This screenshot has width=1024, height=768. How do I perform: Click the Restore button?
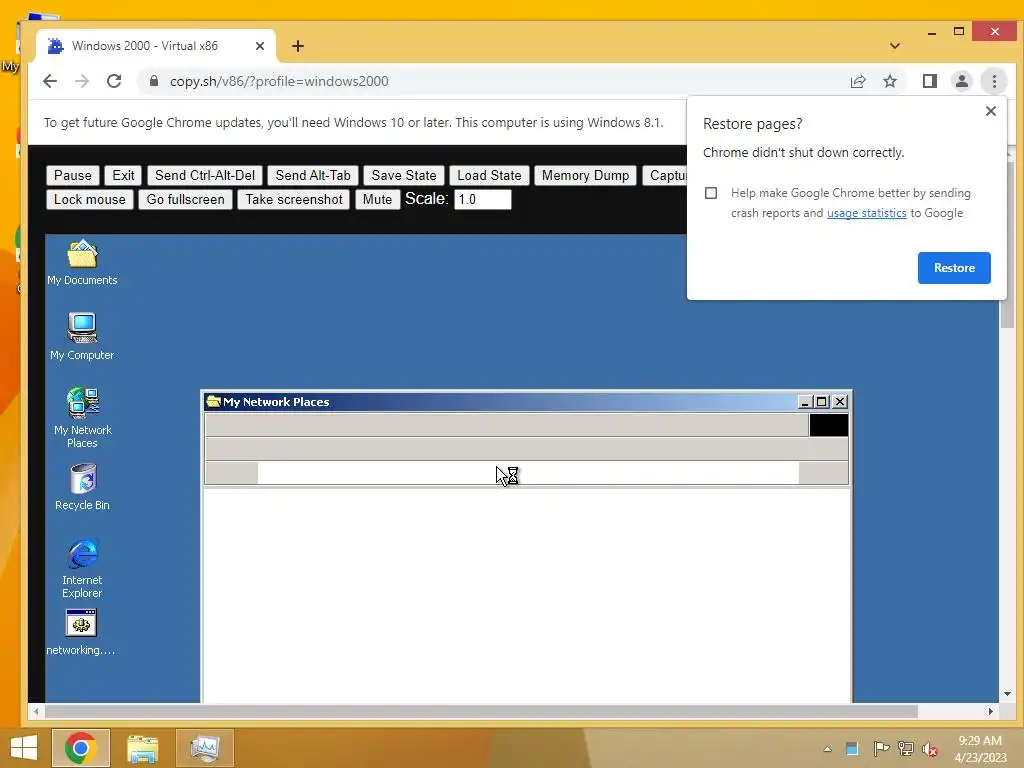click(953, 268)
